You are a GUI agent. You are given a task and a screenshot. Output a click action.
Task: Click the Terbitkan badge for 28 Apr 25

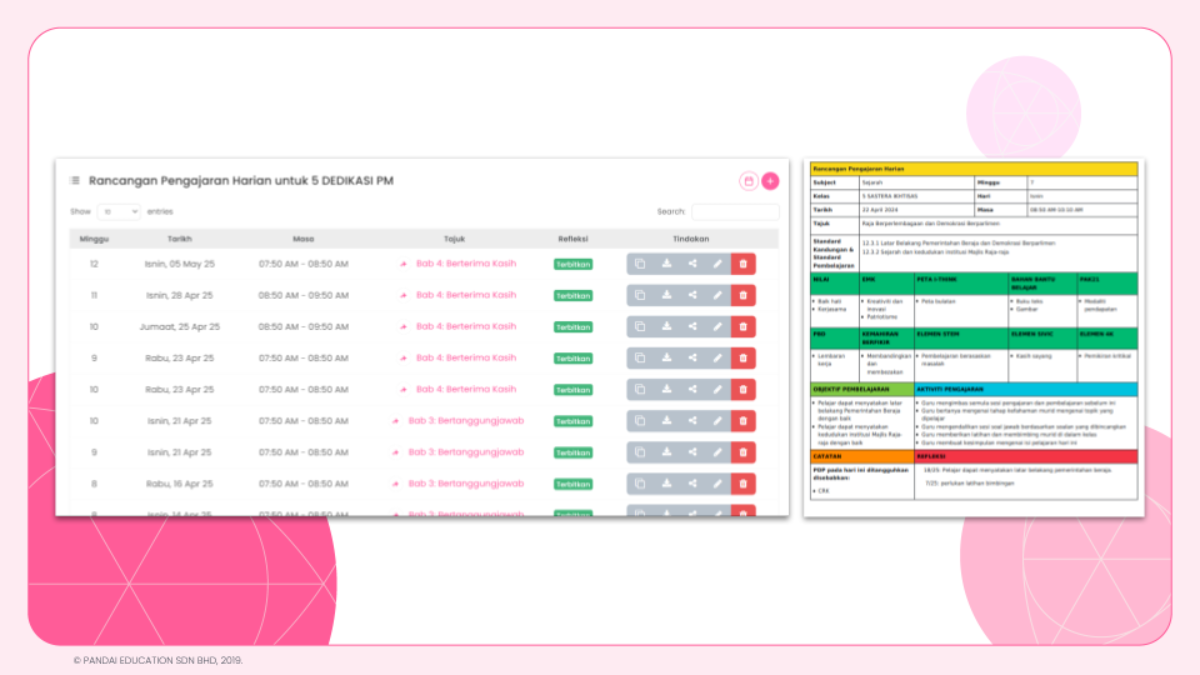pos(573,296)
